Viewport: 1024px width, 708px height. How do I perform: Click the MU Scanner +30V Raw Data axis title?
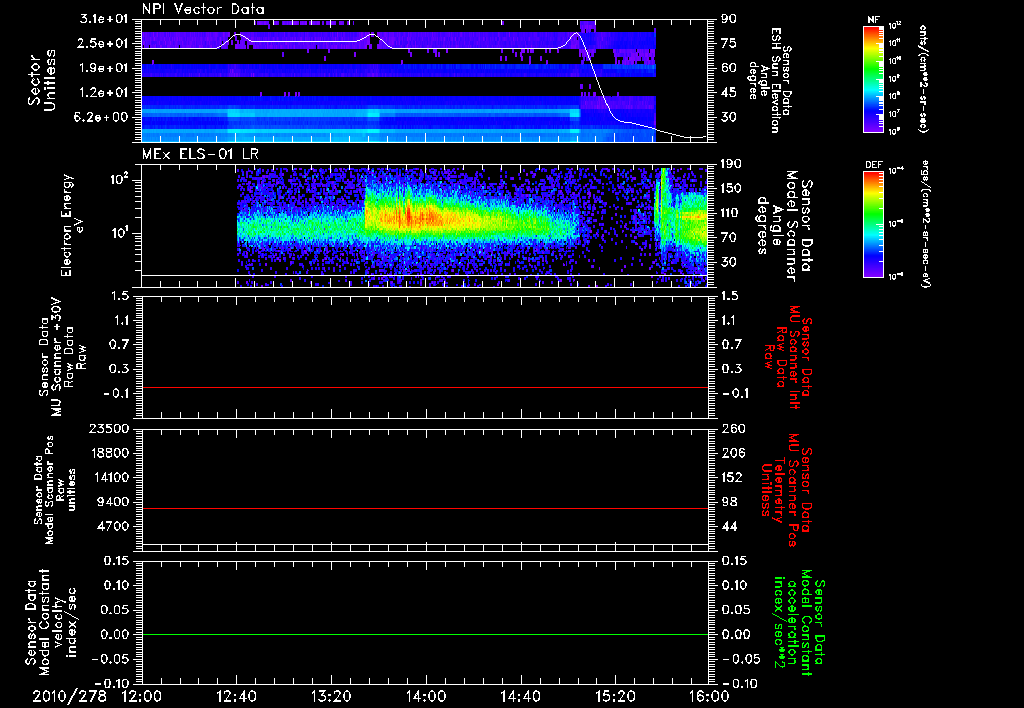(63, 357)
